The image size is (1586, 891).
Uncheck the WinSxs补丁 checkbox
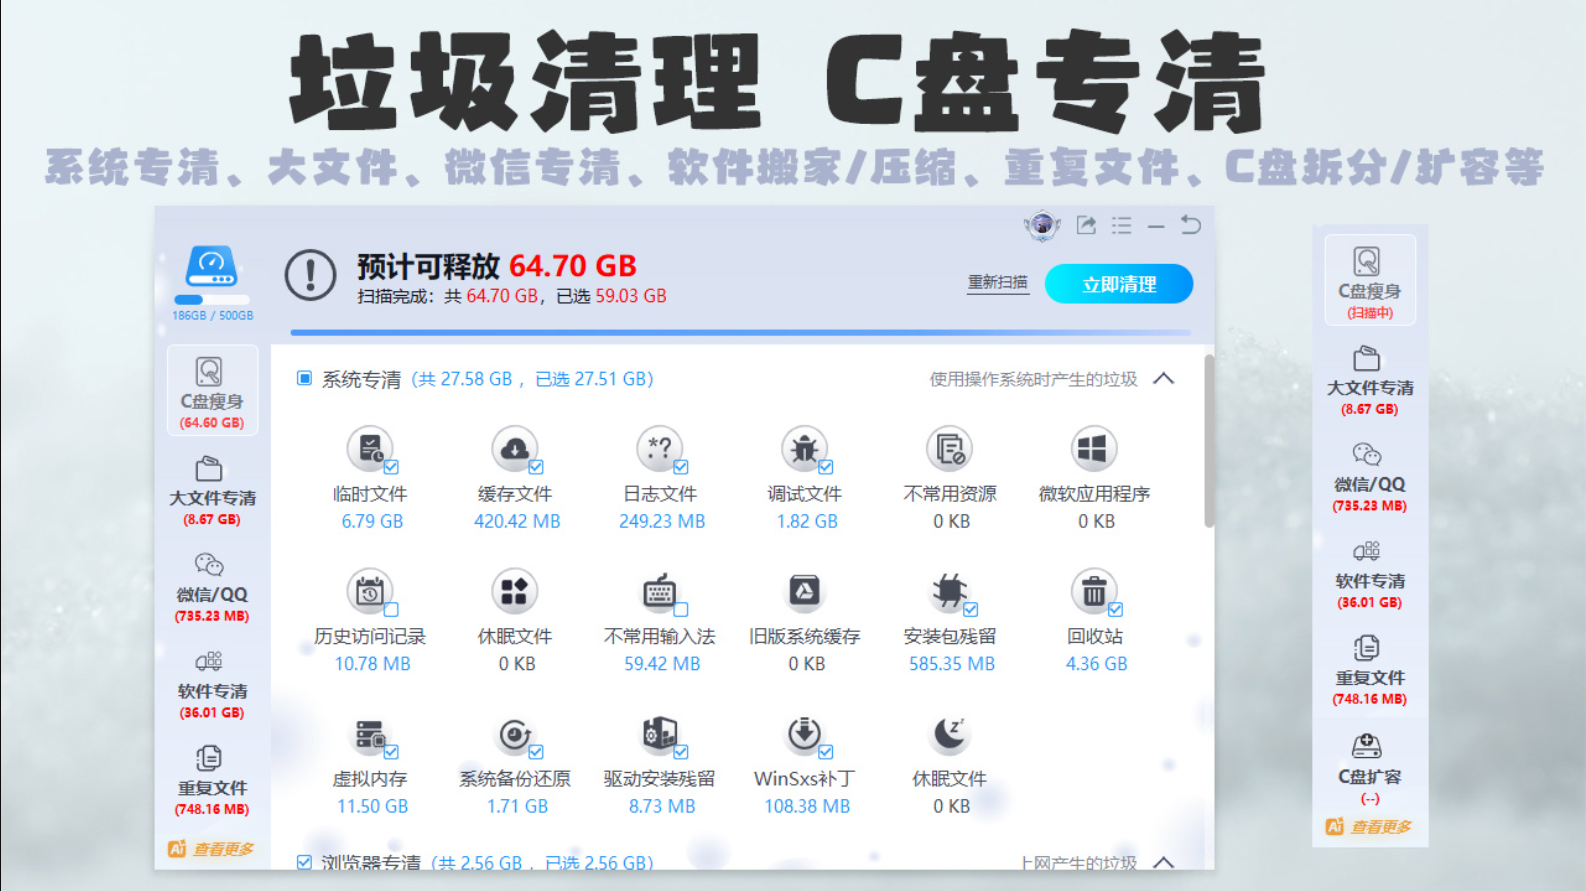826,752
